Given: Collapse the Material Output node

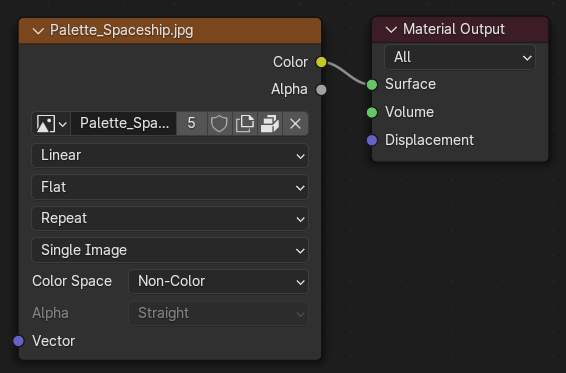Looking at the screenshot, I should (391, 30).
